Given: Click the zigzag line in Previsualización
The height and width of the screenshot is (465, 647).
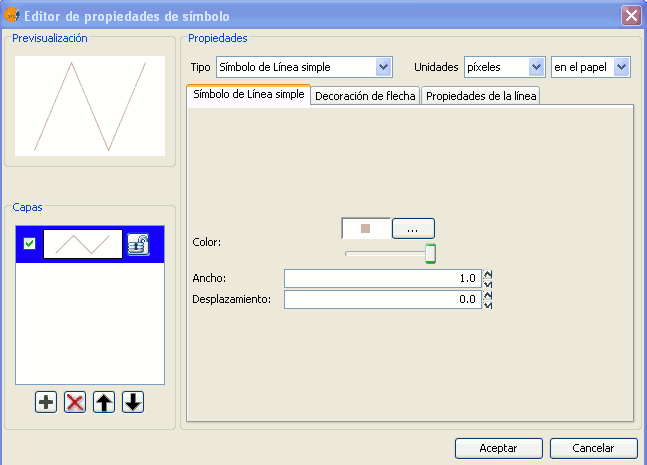Looking at the screenshot, I should (90, 106).
